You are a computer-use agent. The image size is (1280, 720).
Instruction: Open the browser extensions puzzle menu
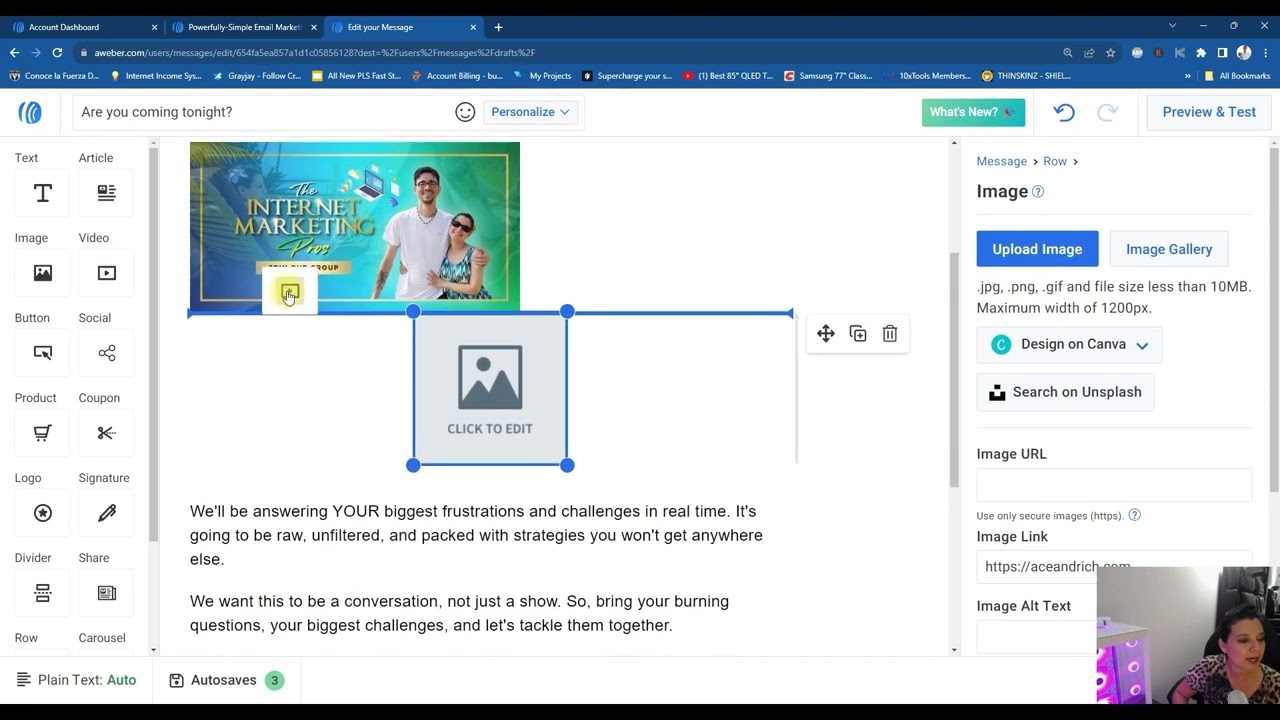coord(1201,53)
